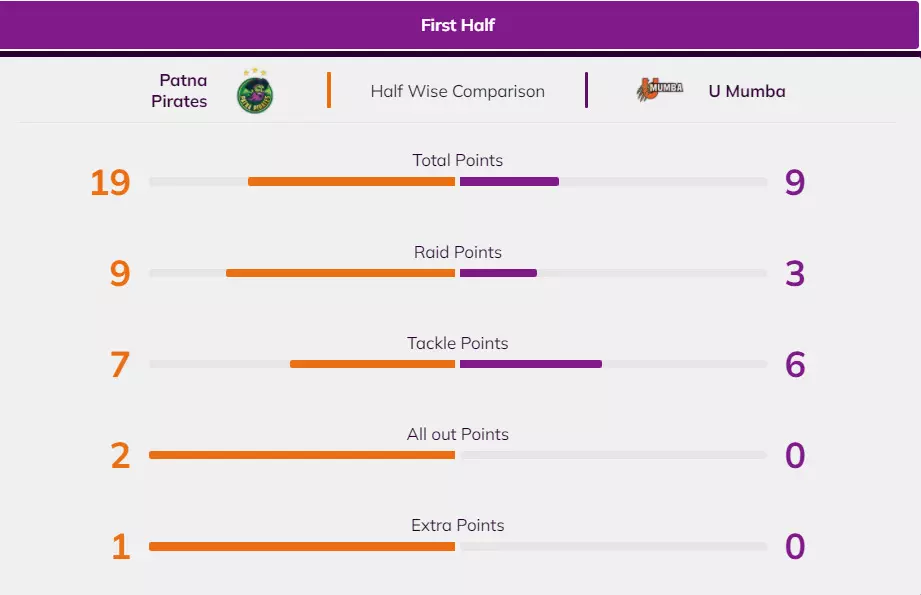Click the orange Extra Points bar
This screenshot has width=921, height=595.
click(x=302, y=546)
